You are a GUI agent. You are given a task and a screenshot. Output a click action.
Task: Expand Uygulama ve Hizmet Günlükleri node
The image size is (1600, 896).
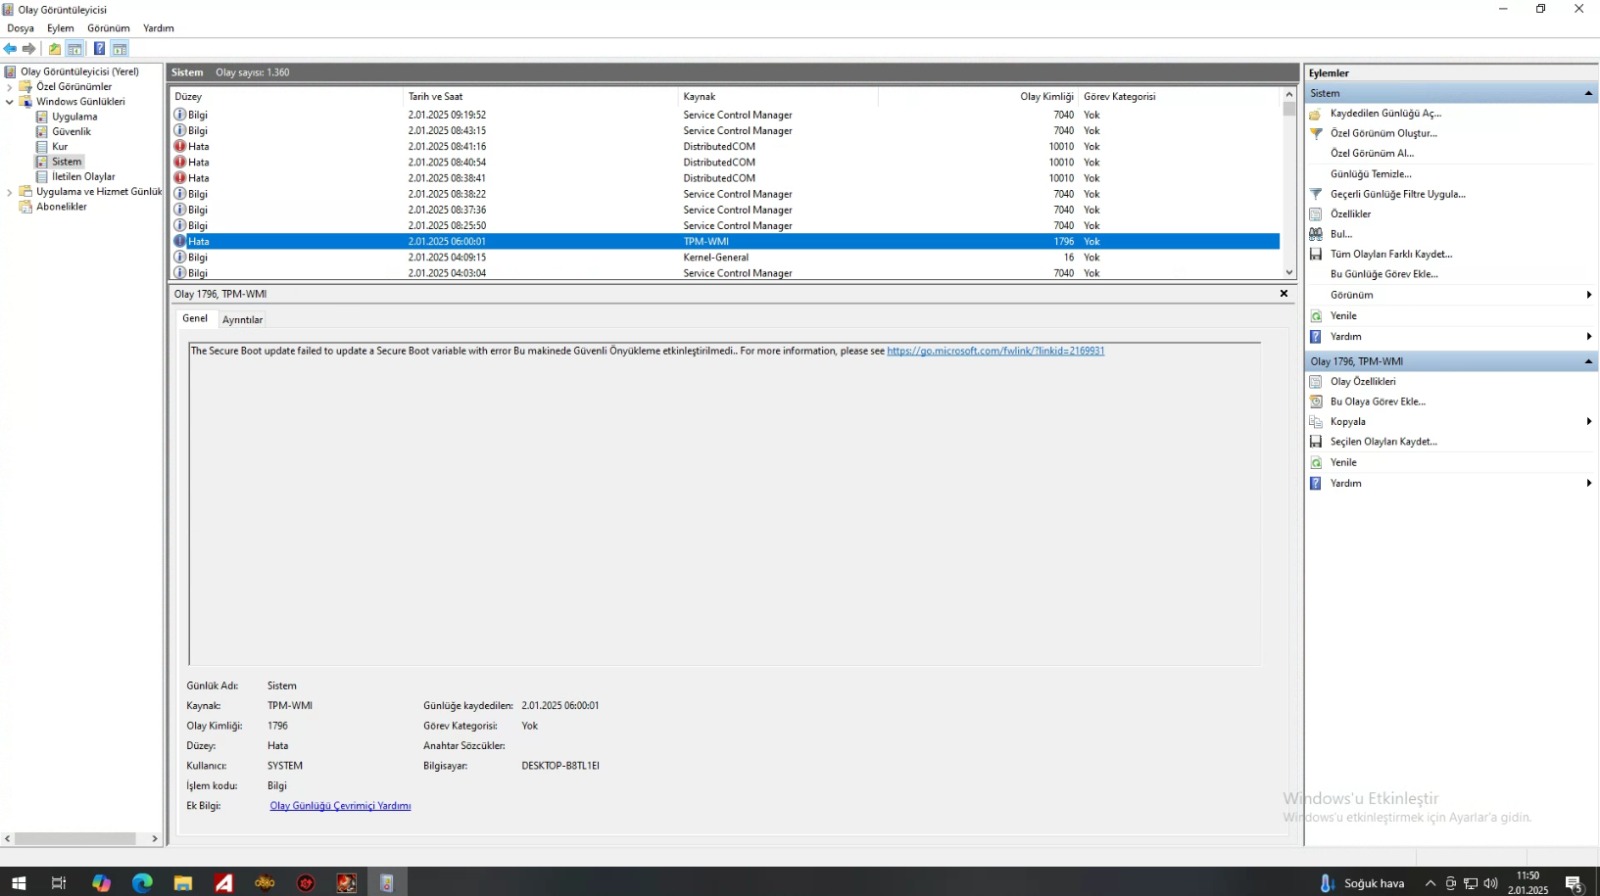tap(9, 192)
